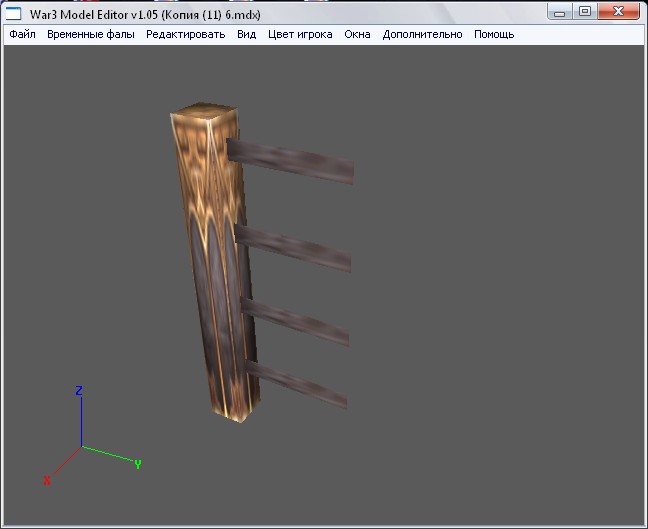Click the window title text in title bar

[146, 13]
